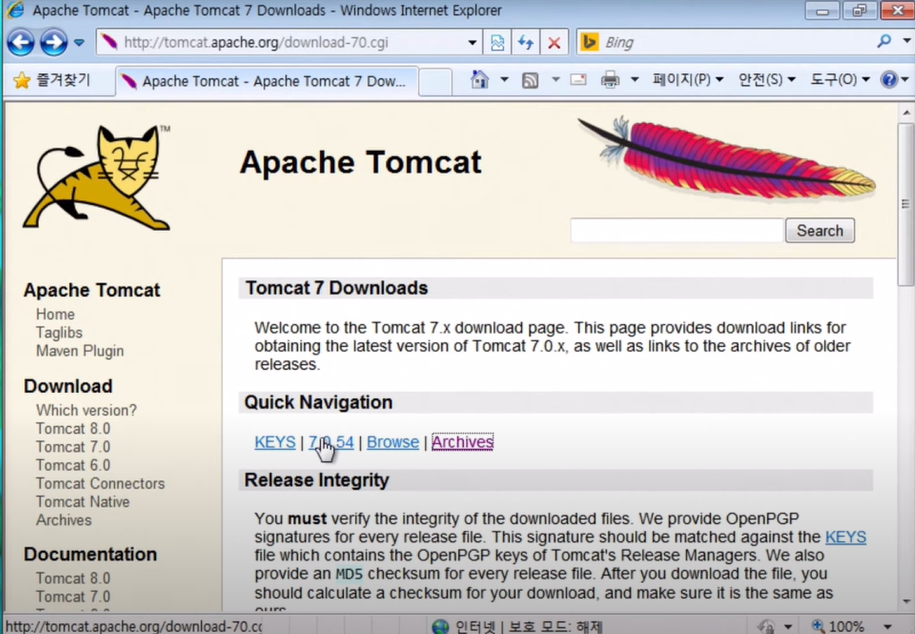Click the 100% zoom level button
This screenshot has width=915, height=634.
click(x=839, y=626)
